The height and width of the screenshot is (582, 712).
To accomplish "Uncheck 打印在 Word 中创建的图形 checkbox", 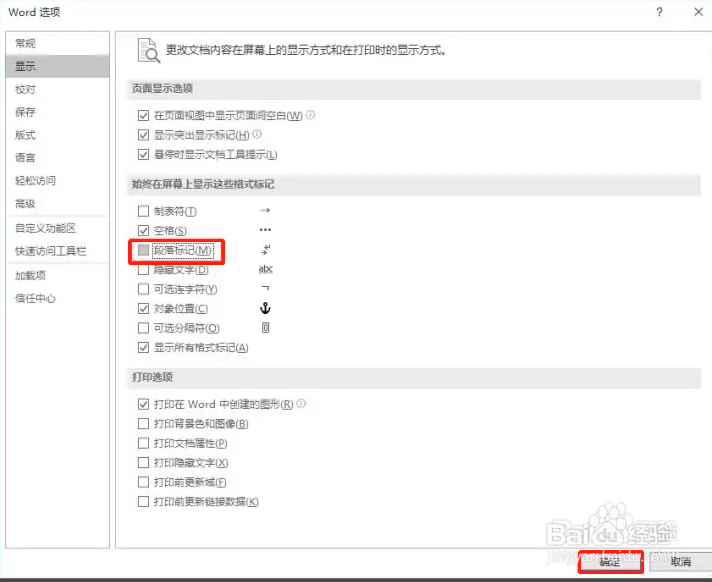I will click(x=143, y=404).
